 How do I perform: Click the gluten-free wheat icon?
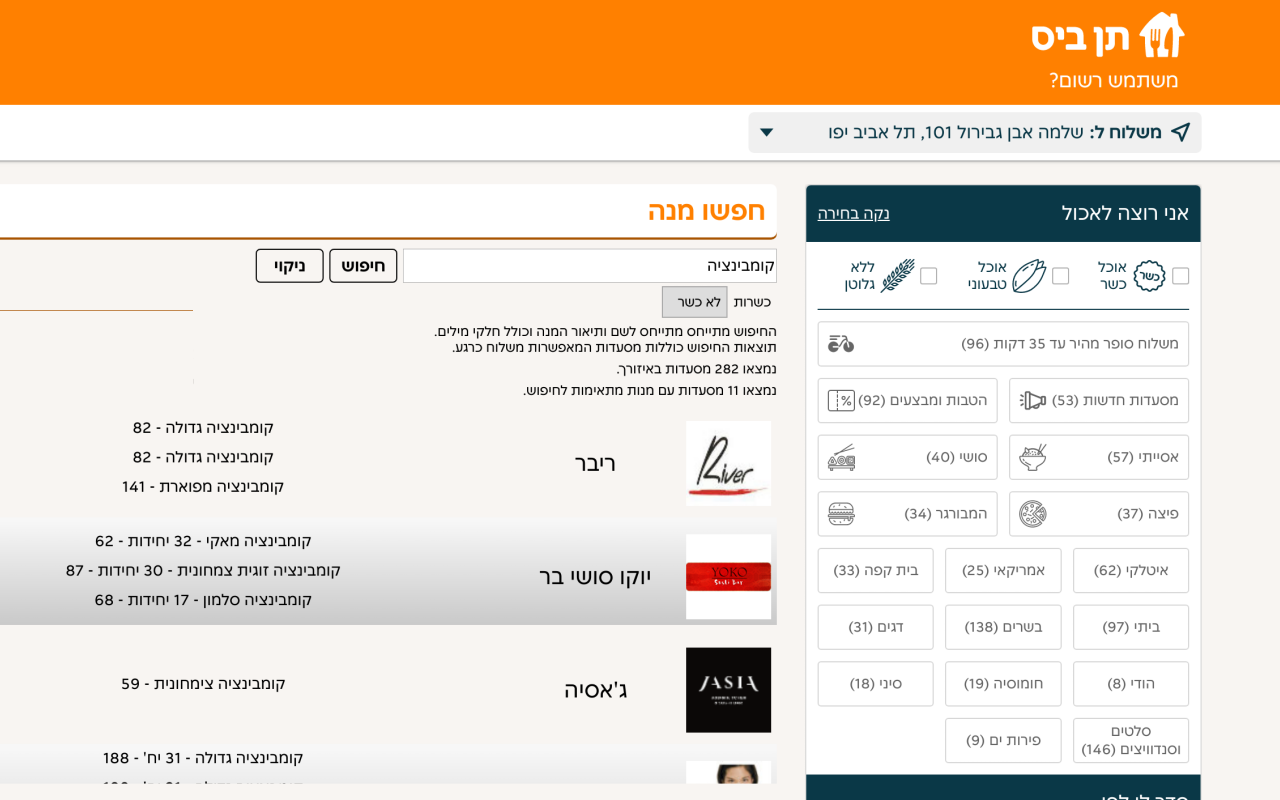tap(897, 276)
